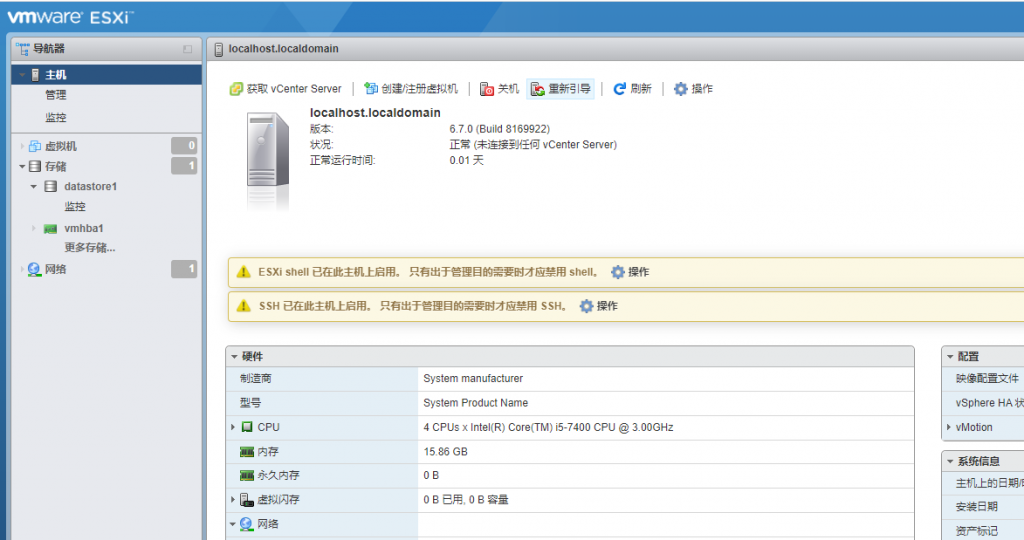Collapse the datastore1 tree node
1024x540 pixels.
pos(34,187)
